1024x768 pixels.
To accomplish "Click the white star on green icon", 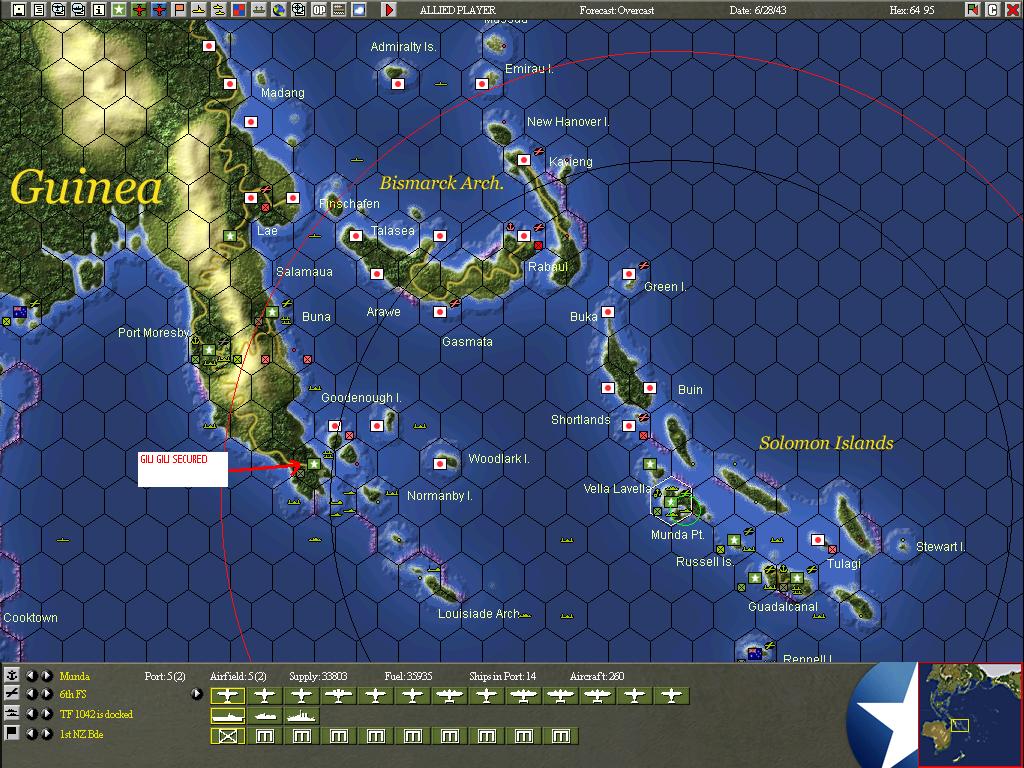I will (119, 10).
